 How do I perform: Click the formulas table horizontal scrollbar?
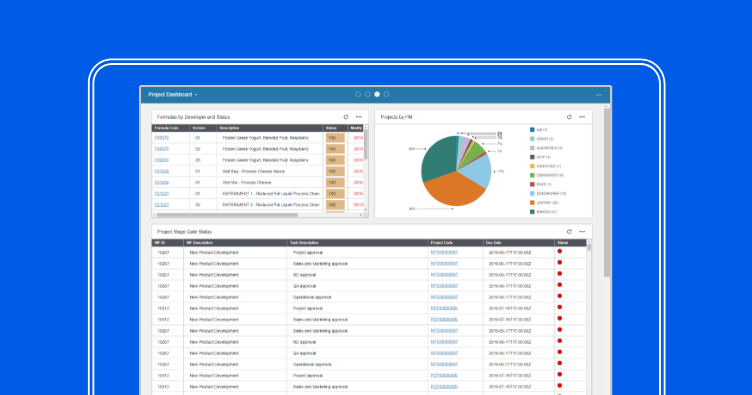(x=227, y=215)
